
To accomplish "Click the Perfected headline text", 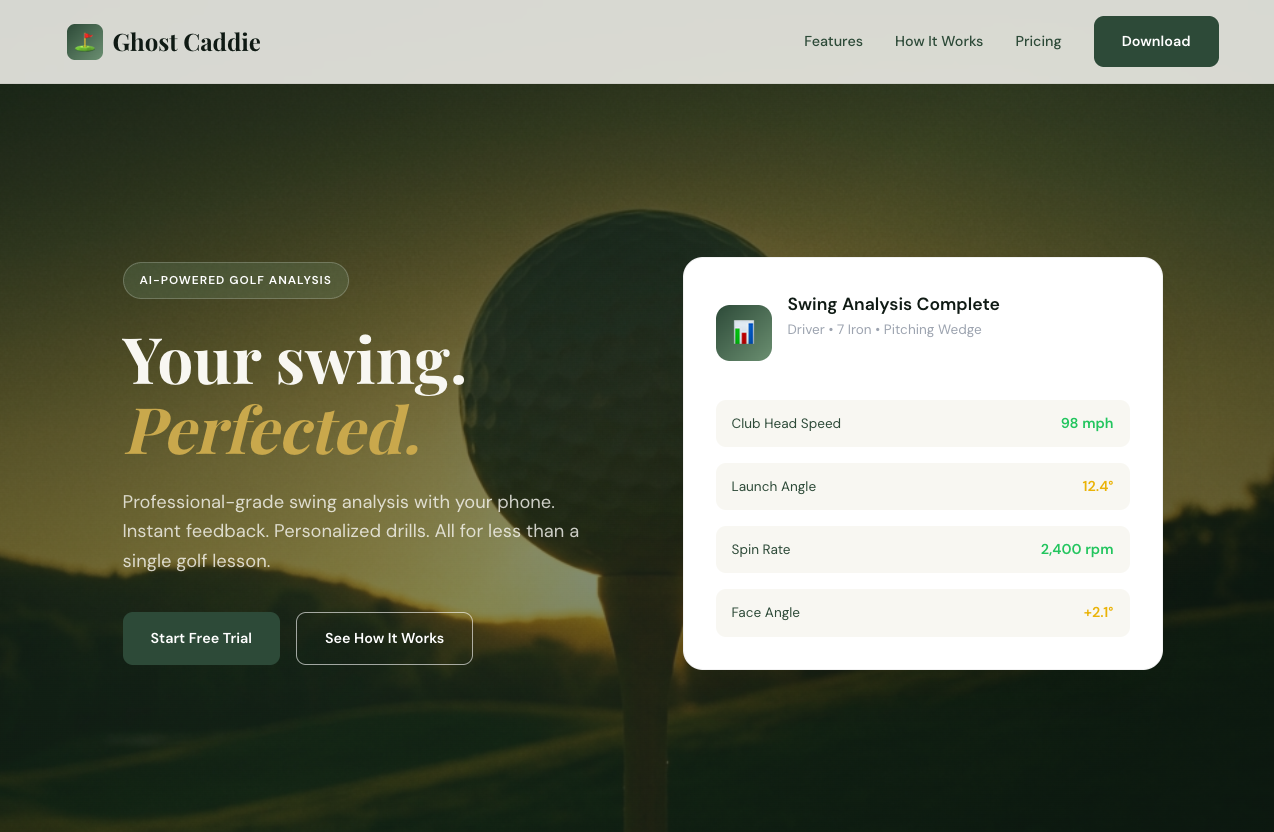I will tap(273, 431).
